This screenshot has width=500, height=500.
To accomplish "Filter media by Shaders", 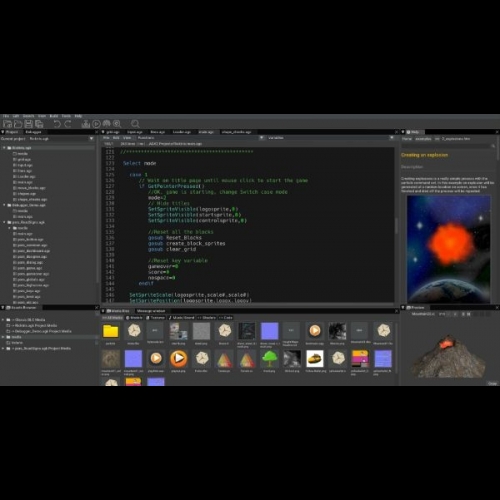I will tap(207, 318).
